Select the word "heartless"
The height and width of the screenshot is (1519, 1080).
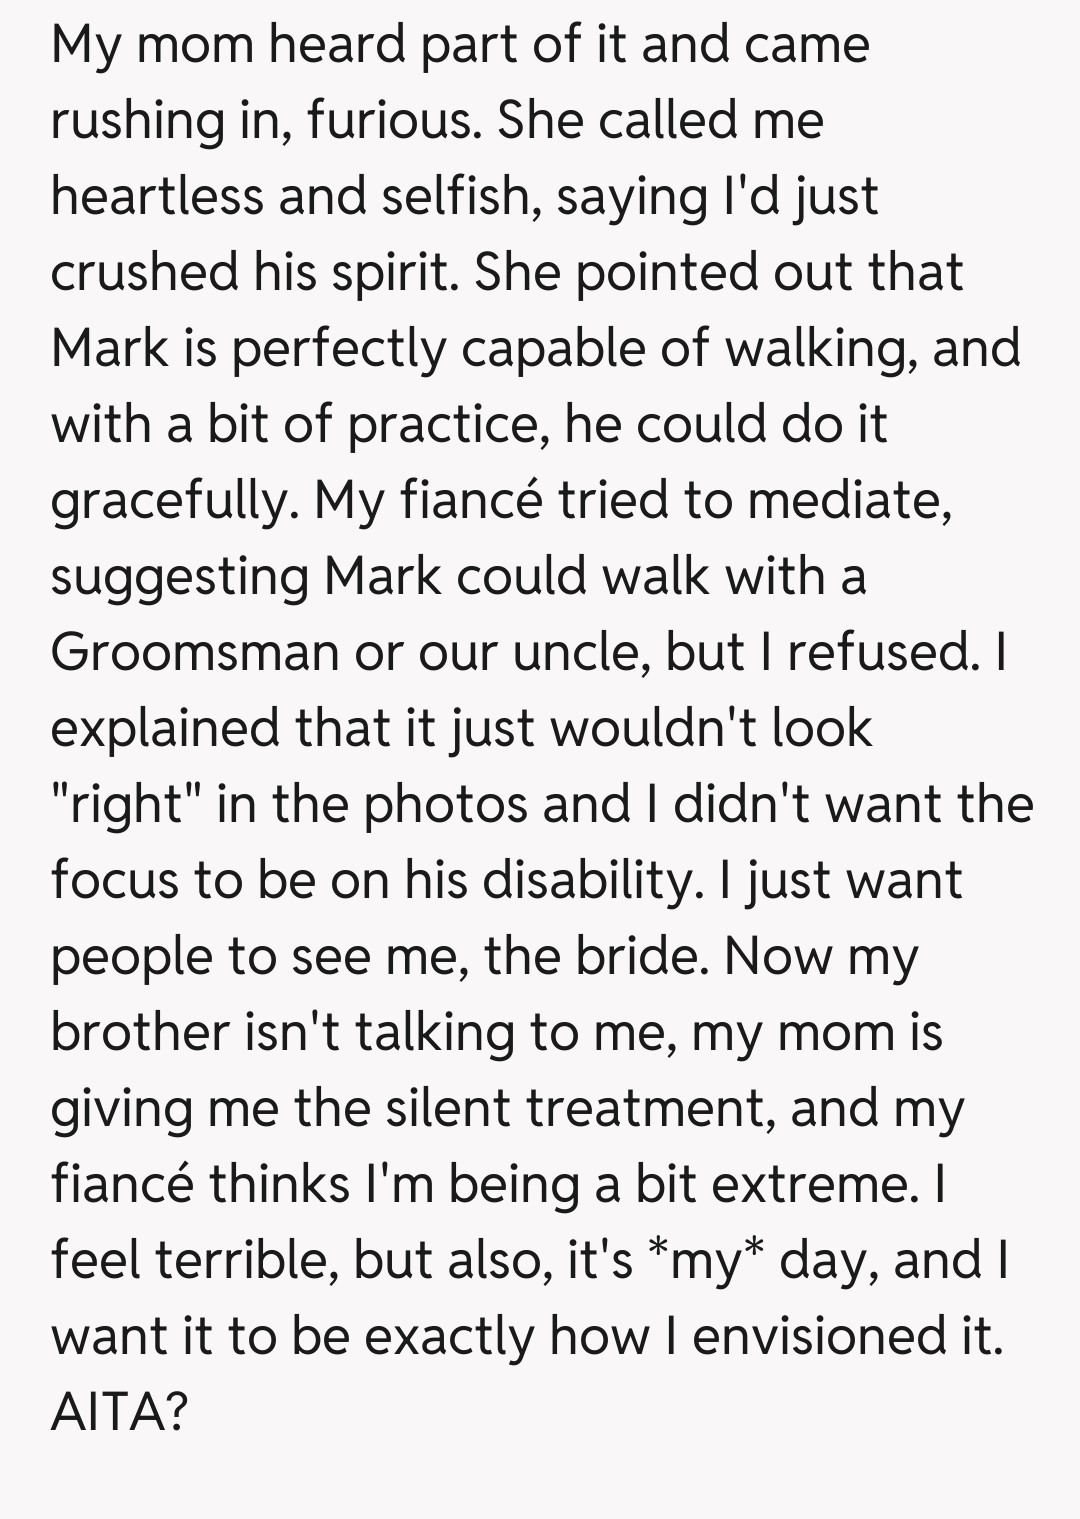[157, 196]
